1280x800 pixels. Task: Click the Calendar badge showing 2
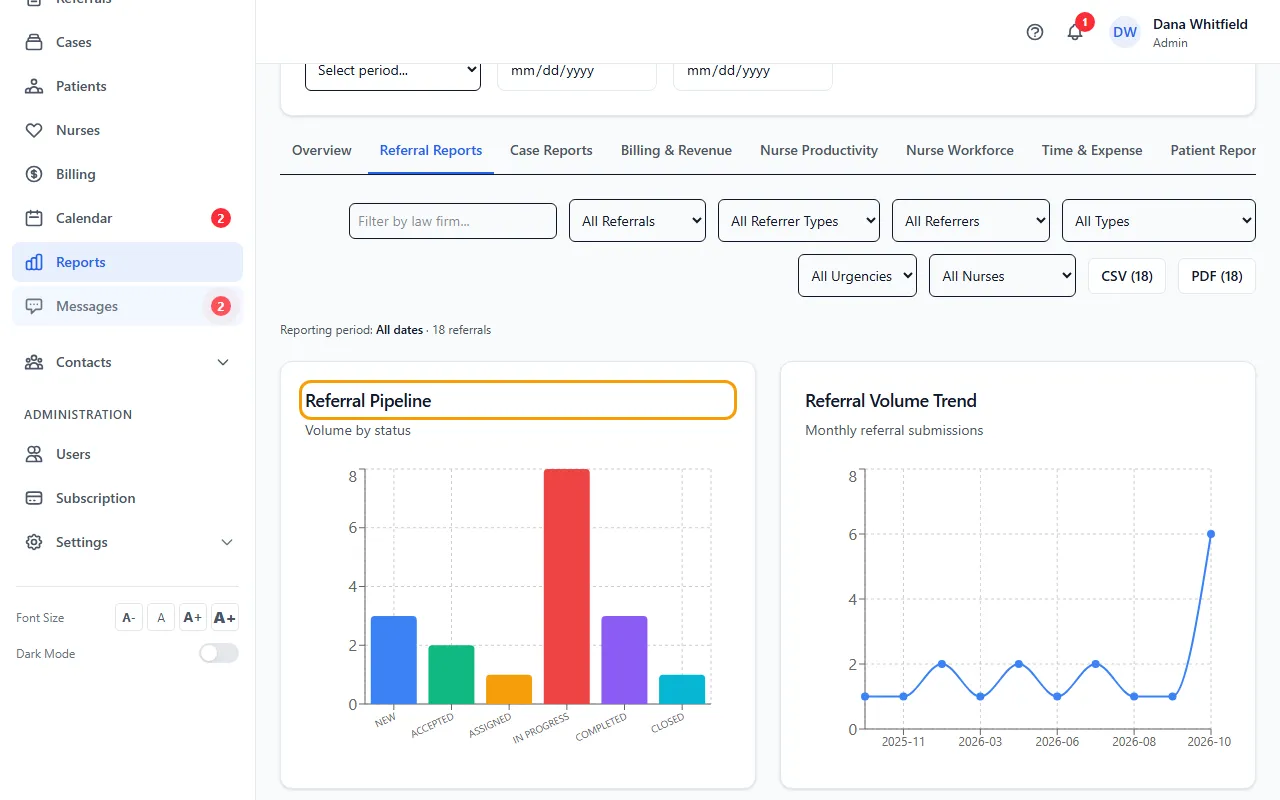click(x=221, y=218)
